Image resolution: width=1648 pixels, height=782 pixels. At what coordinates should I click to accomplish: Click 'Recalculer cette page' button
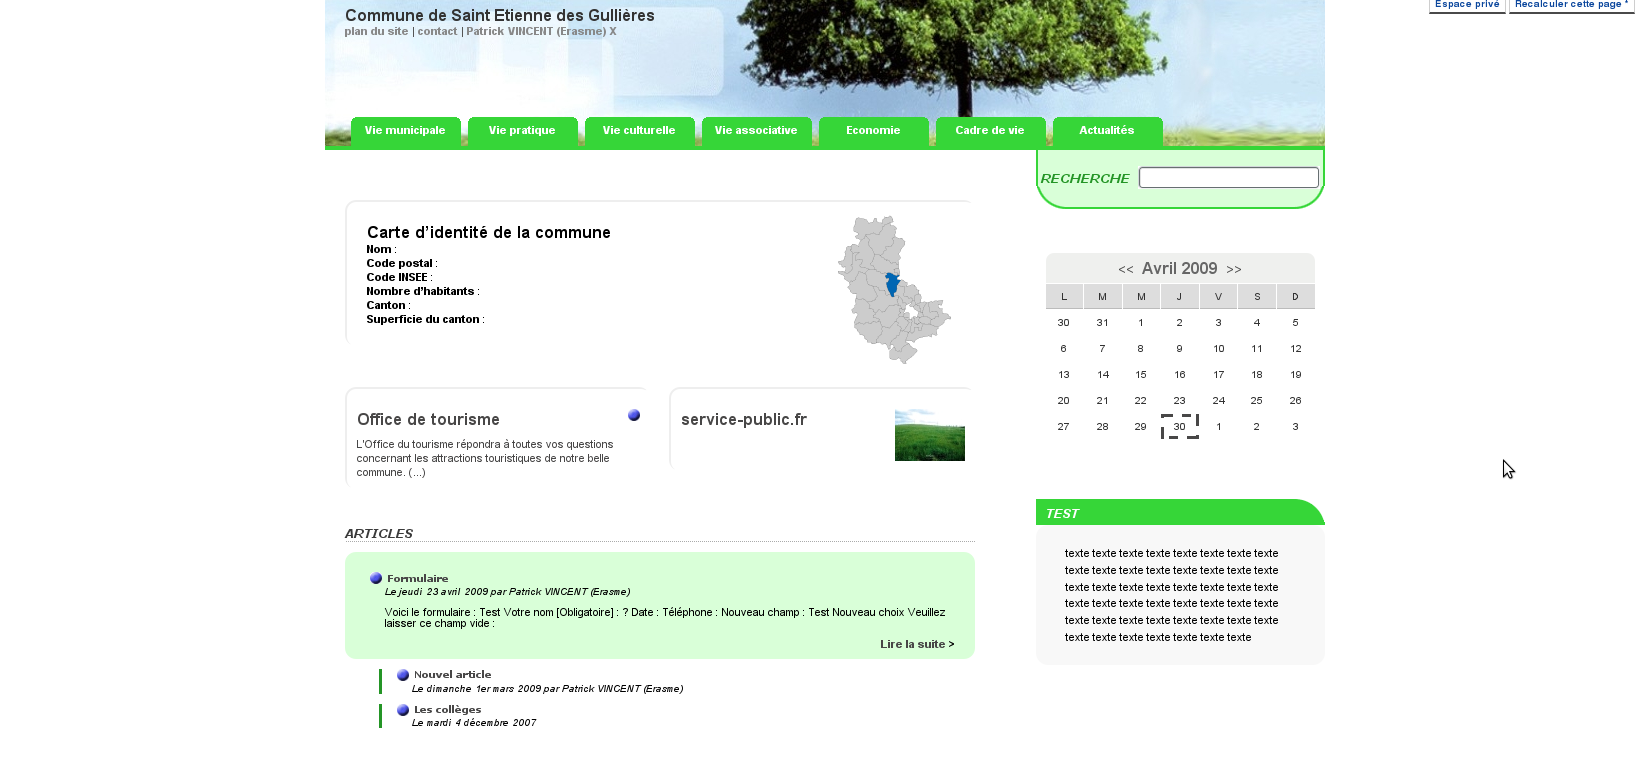point(1571,5)
